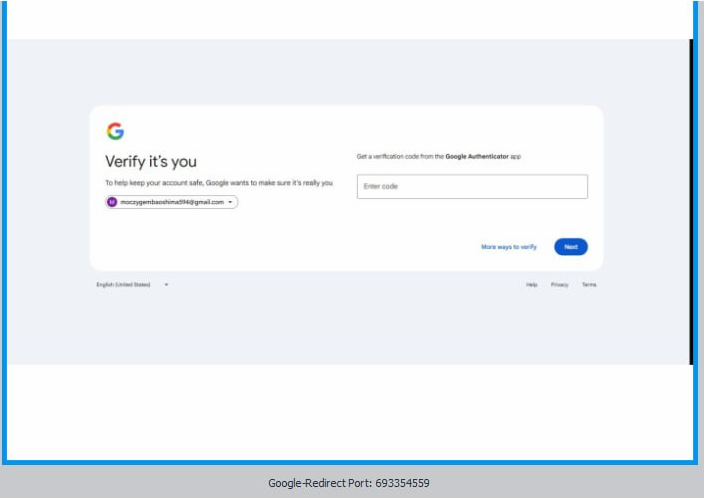Click the Google-Redirect Port status text
The width and height of the screenshot is (704, 498).
tap(349, 483)
